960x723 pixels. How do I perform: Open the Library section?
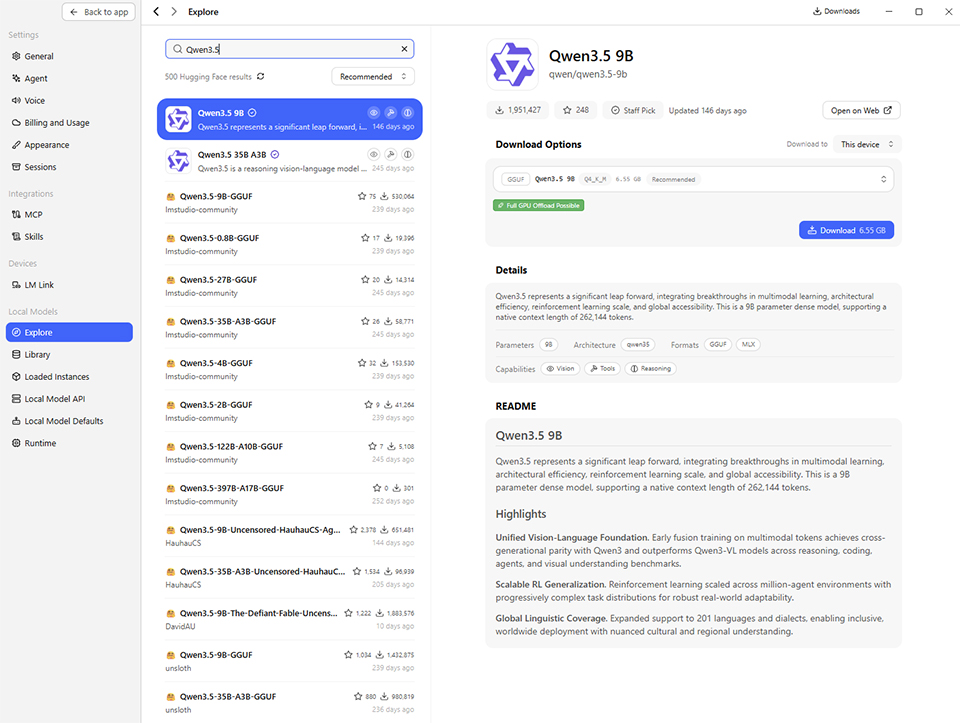click(x=69, y=354)
